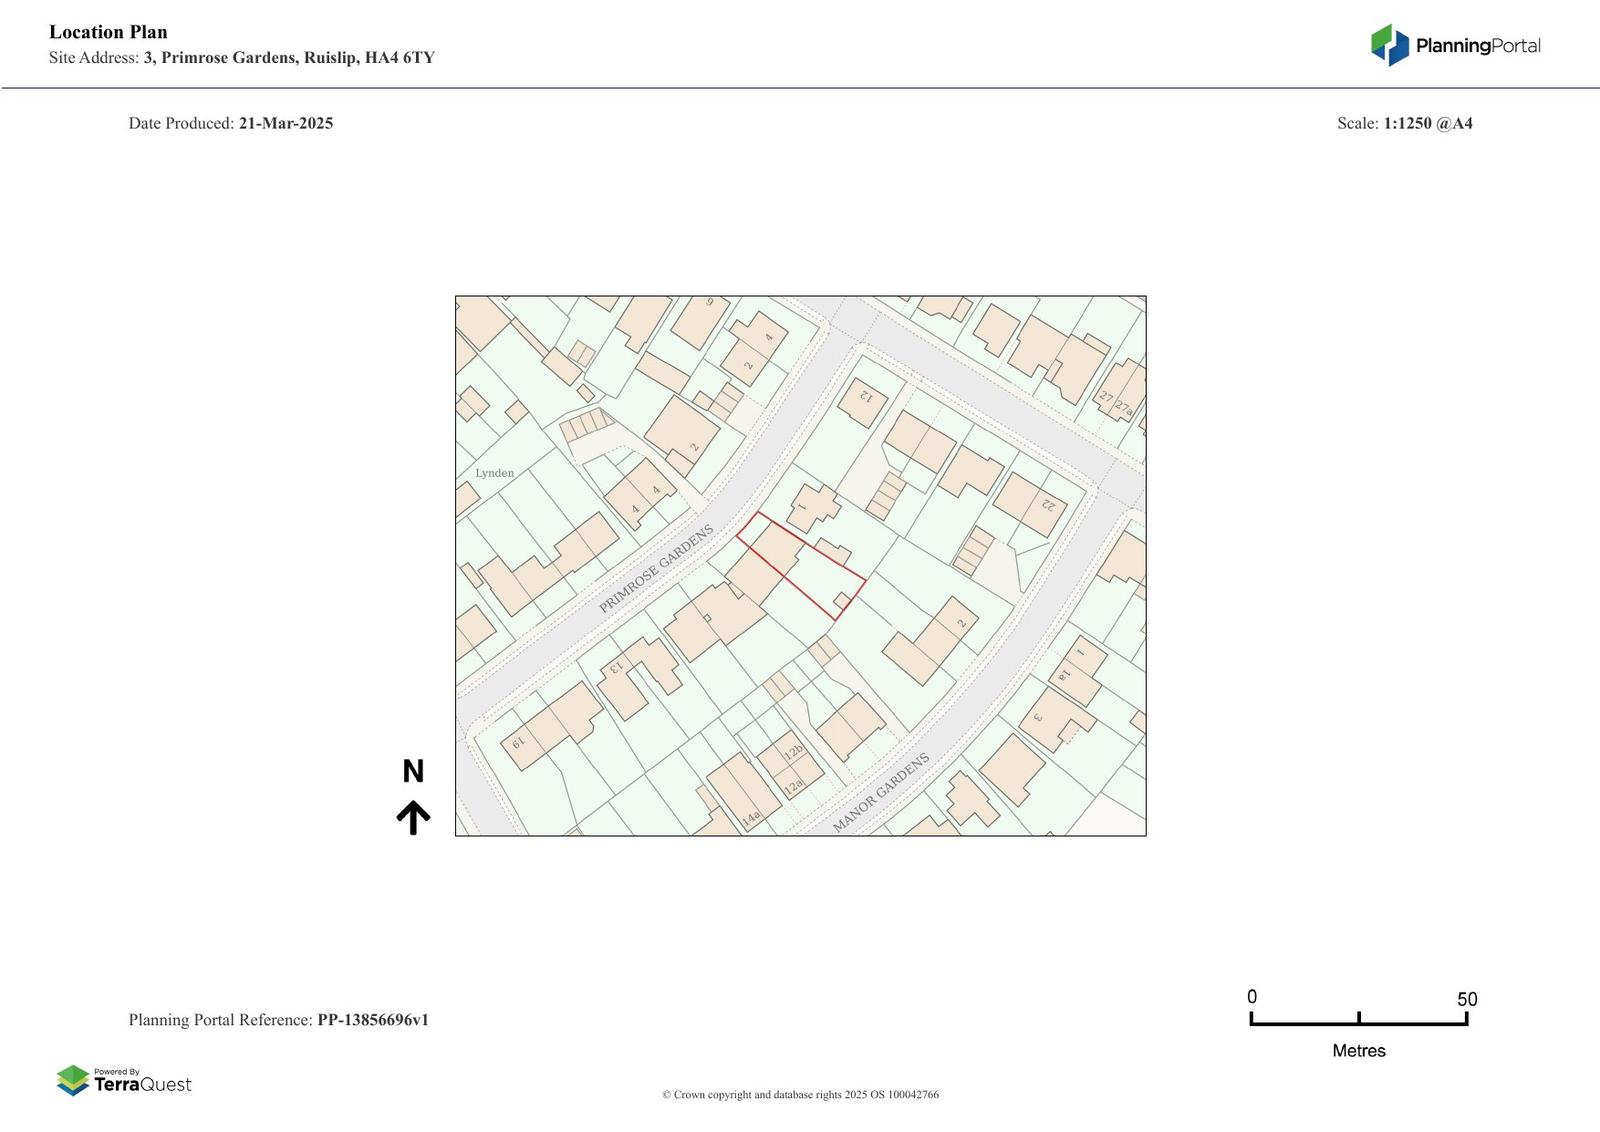Click the letter N compass marker
Image resolution: width=1600 pixels, height=1132 pixels.
pos(413,771)
